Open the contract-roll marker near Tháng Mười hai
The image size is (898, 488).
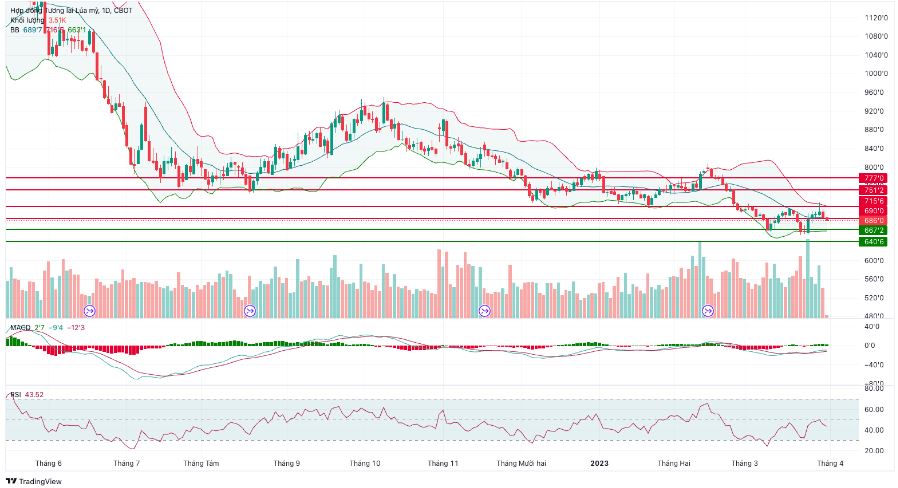pos(485,311)
